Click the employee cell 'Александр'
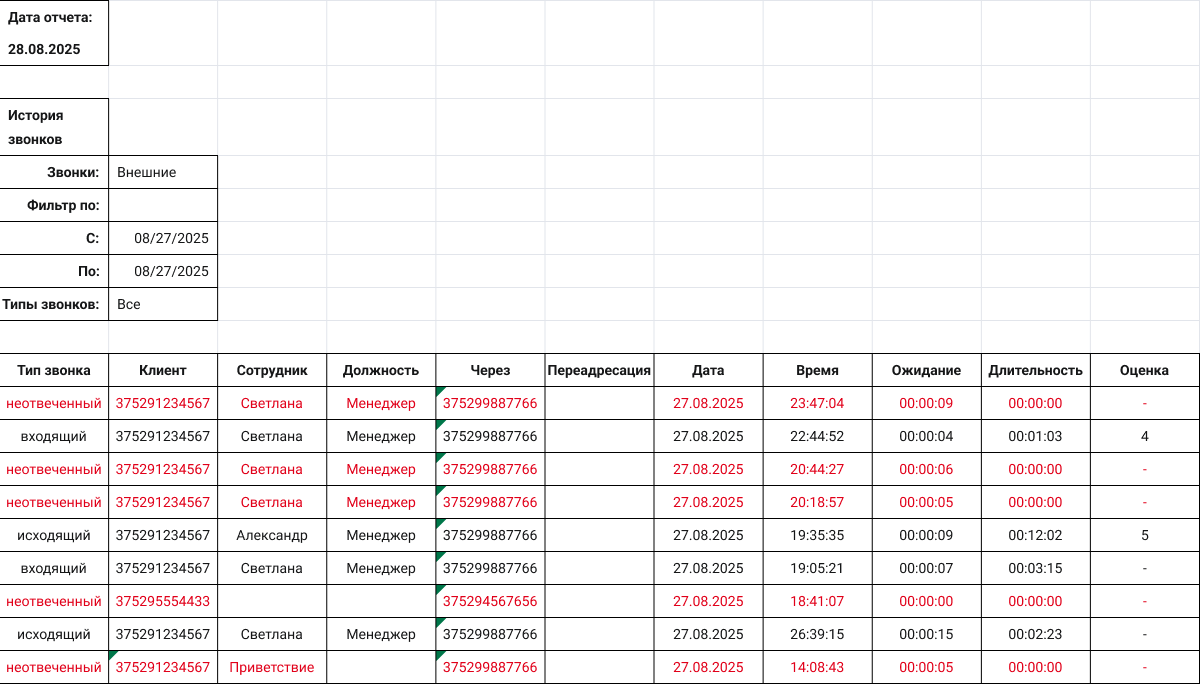This screenshot has height=684, width=1200. coord(272,535)
